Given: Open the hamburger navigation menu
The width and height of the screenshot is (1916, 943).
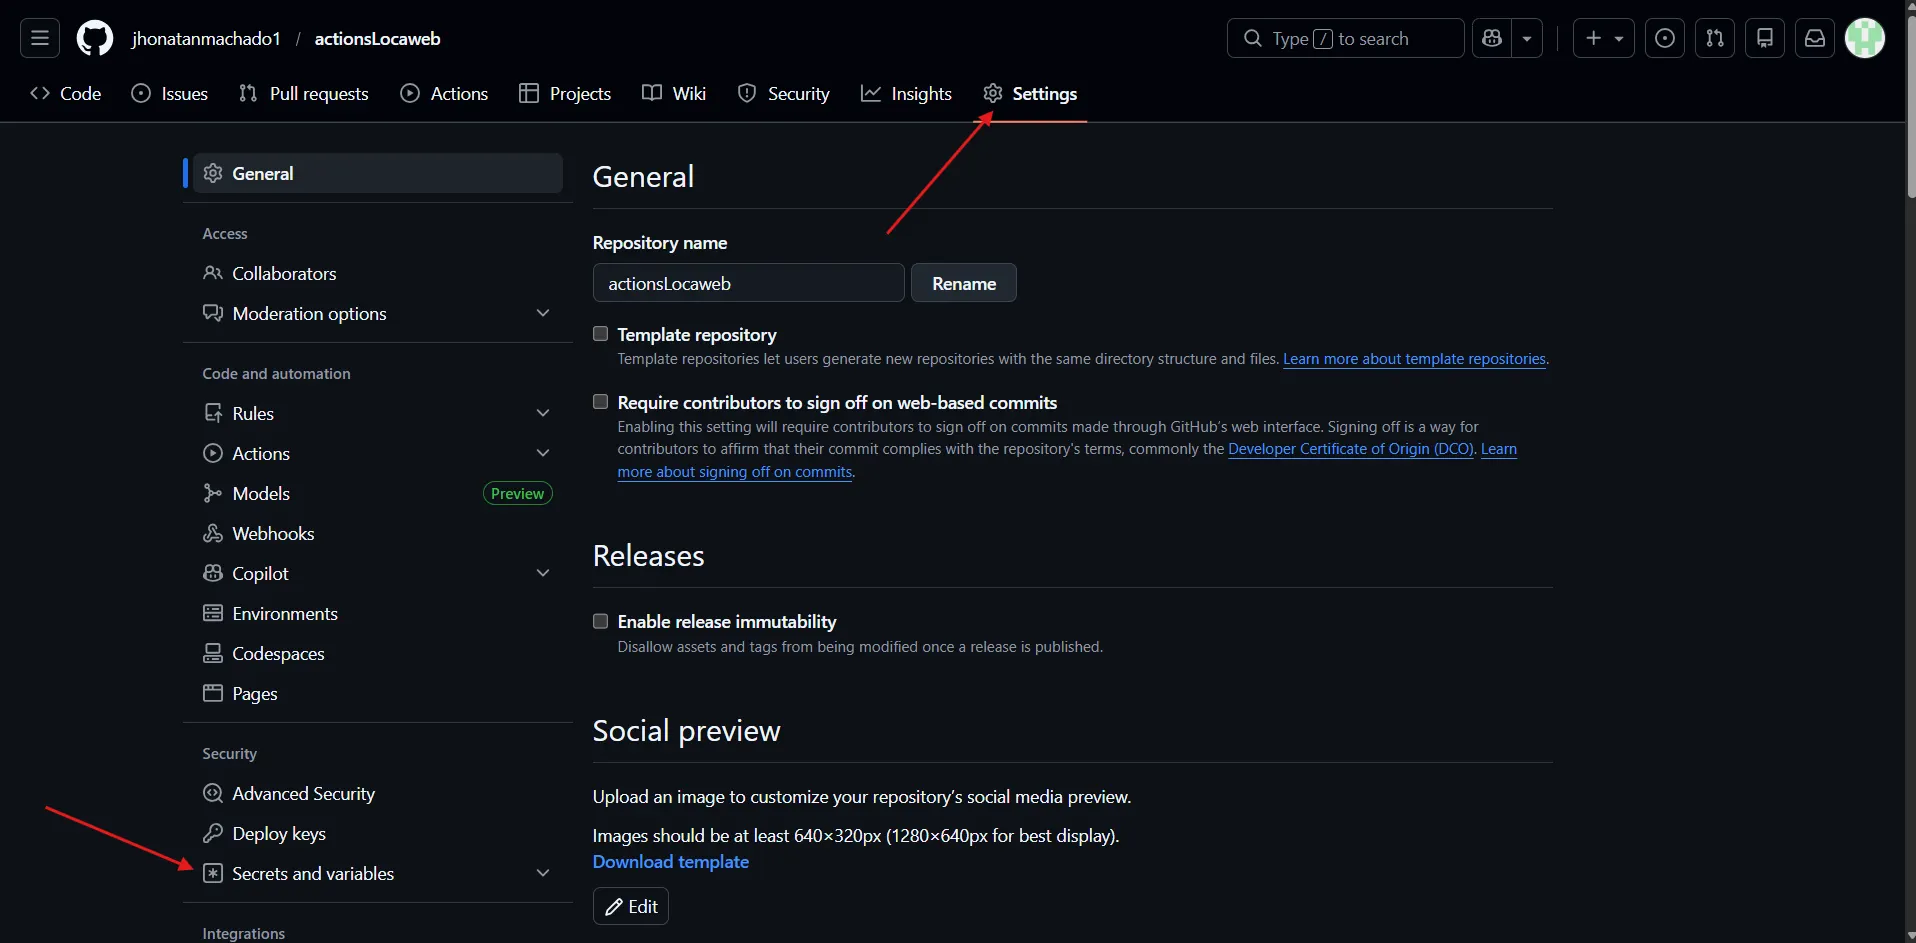Looking at the screenshot, I should (40, 39).
